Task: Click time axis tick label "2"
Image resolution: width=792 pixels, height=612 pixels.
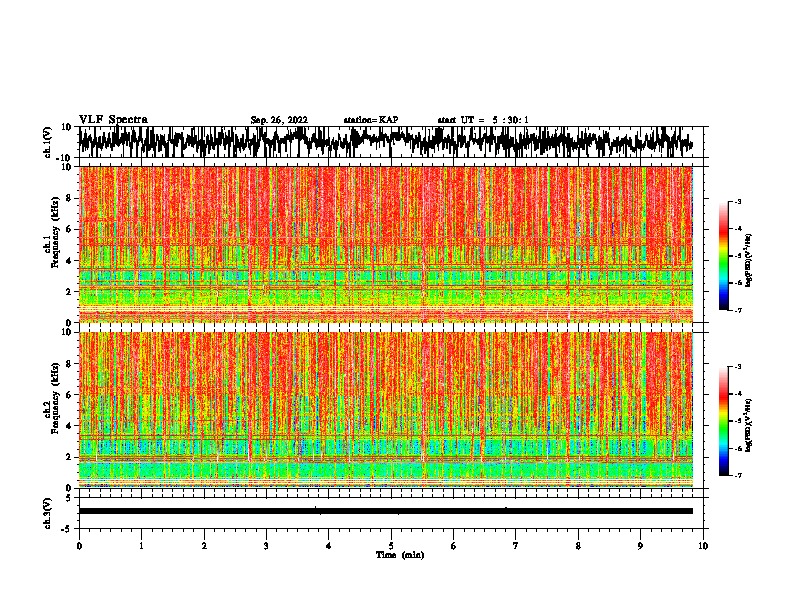Action: click(204, 546)
